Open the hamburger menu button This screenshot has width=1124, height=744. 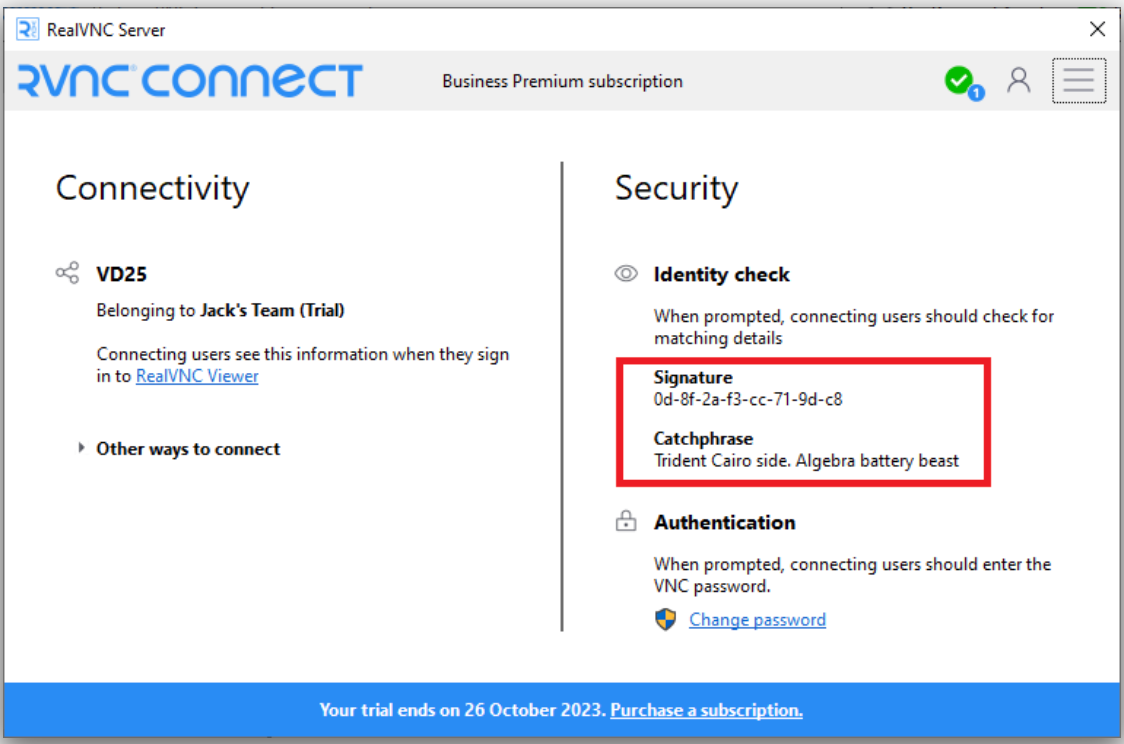[1079, 80]
